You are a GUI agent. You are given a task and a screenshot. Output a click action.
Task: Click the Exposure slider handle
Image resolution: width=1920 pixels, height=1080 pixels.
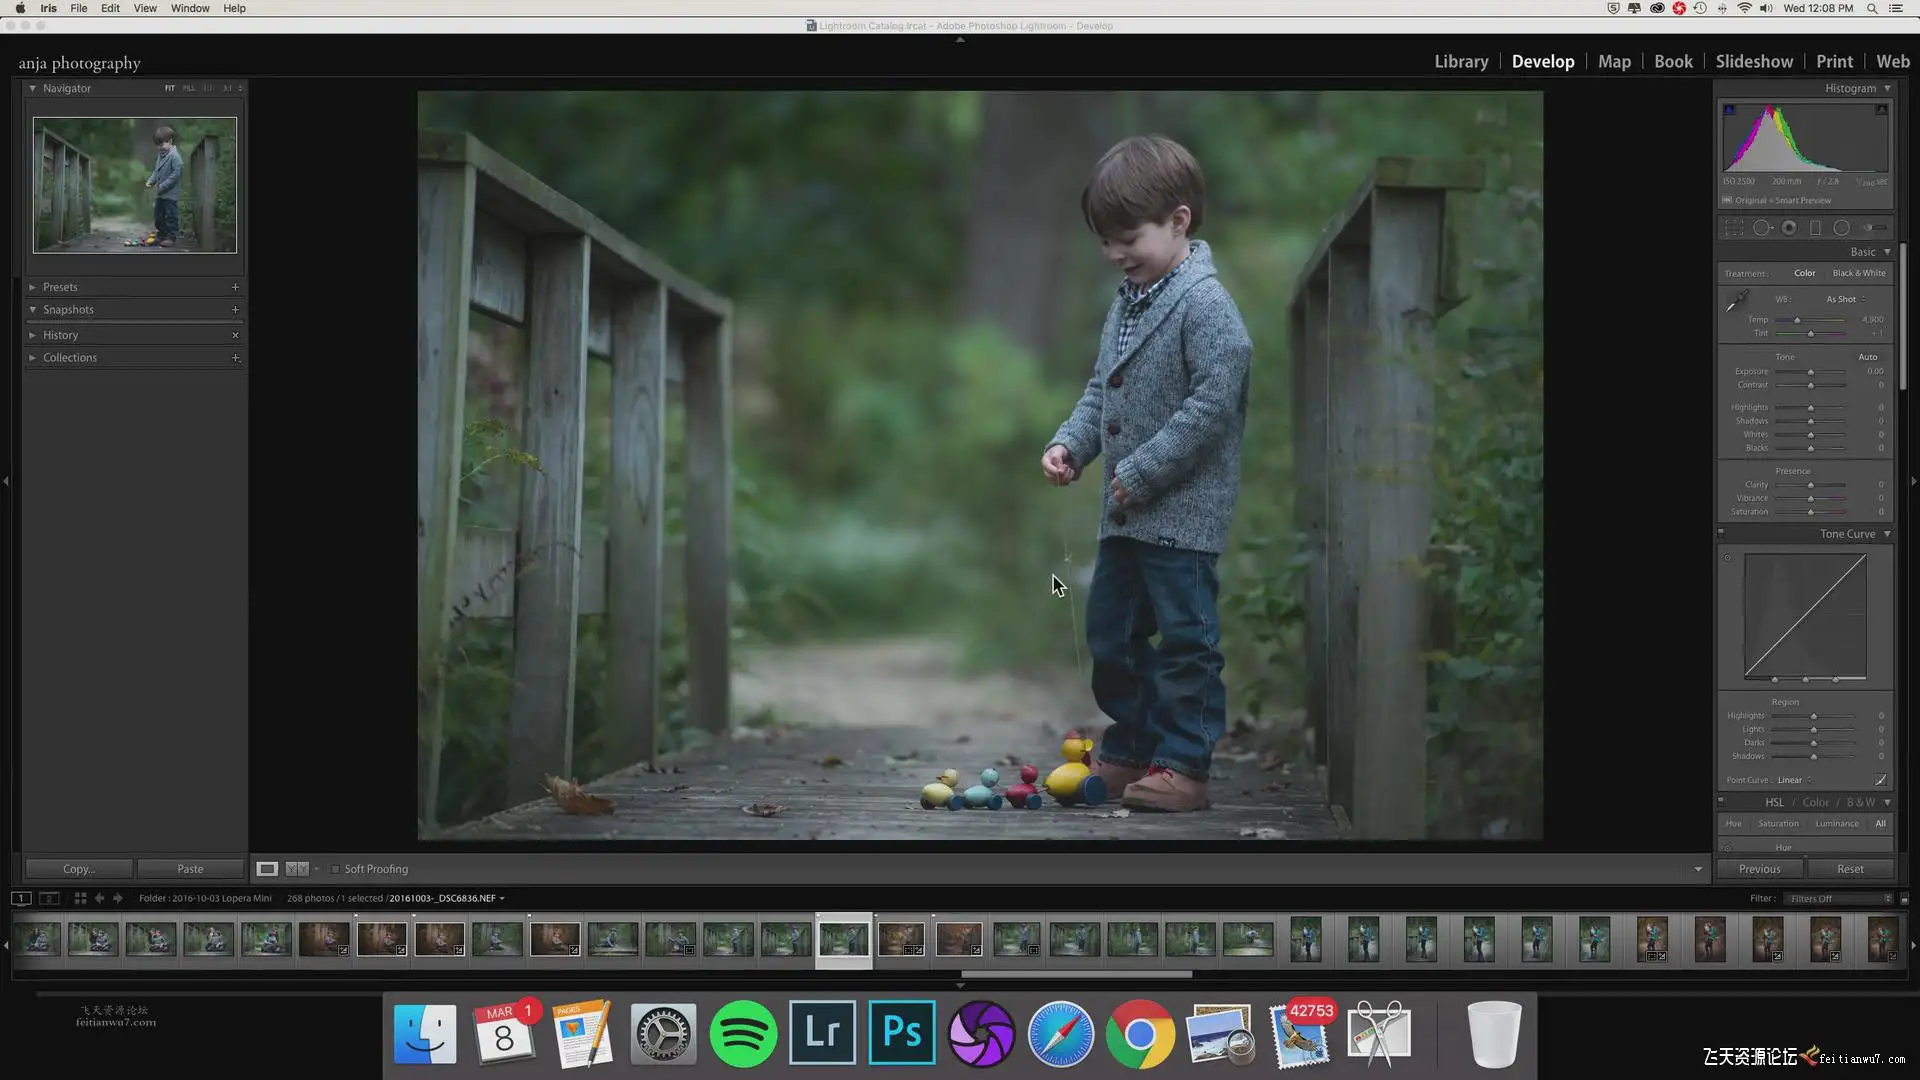point(1810,372)
